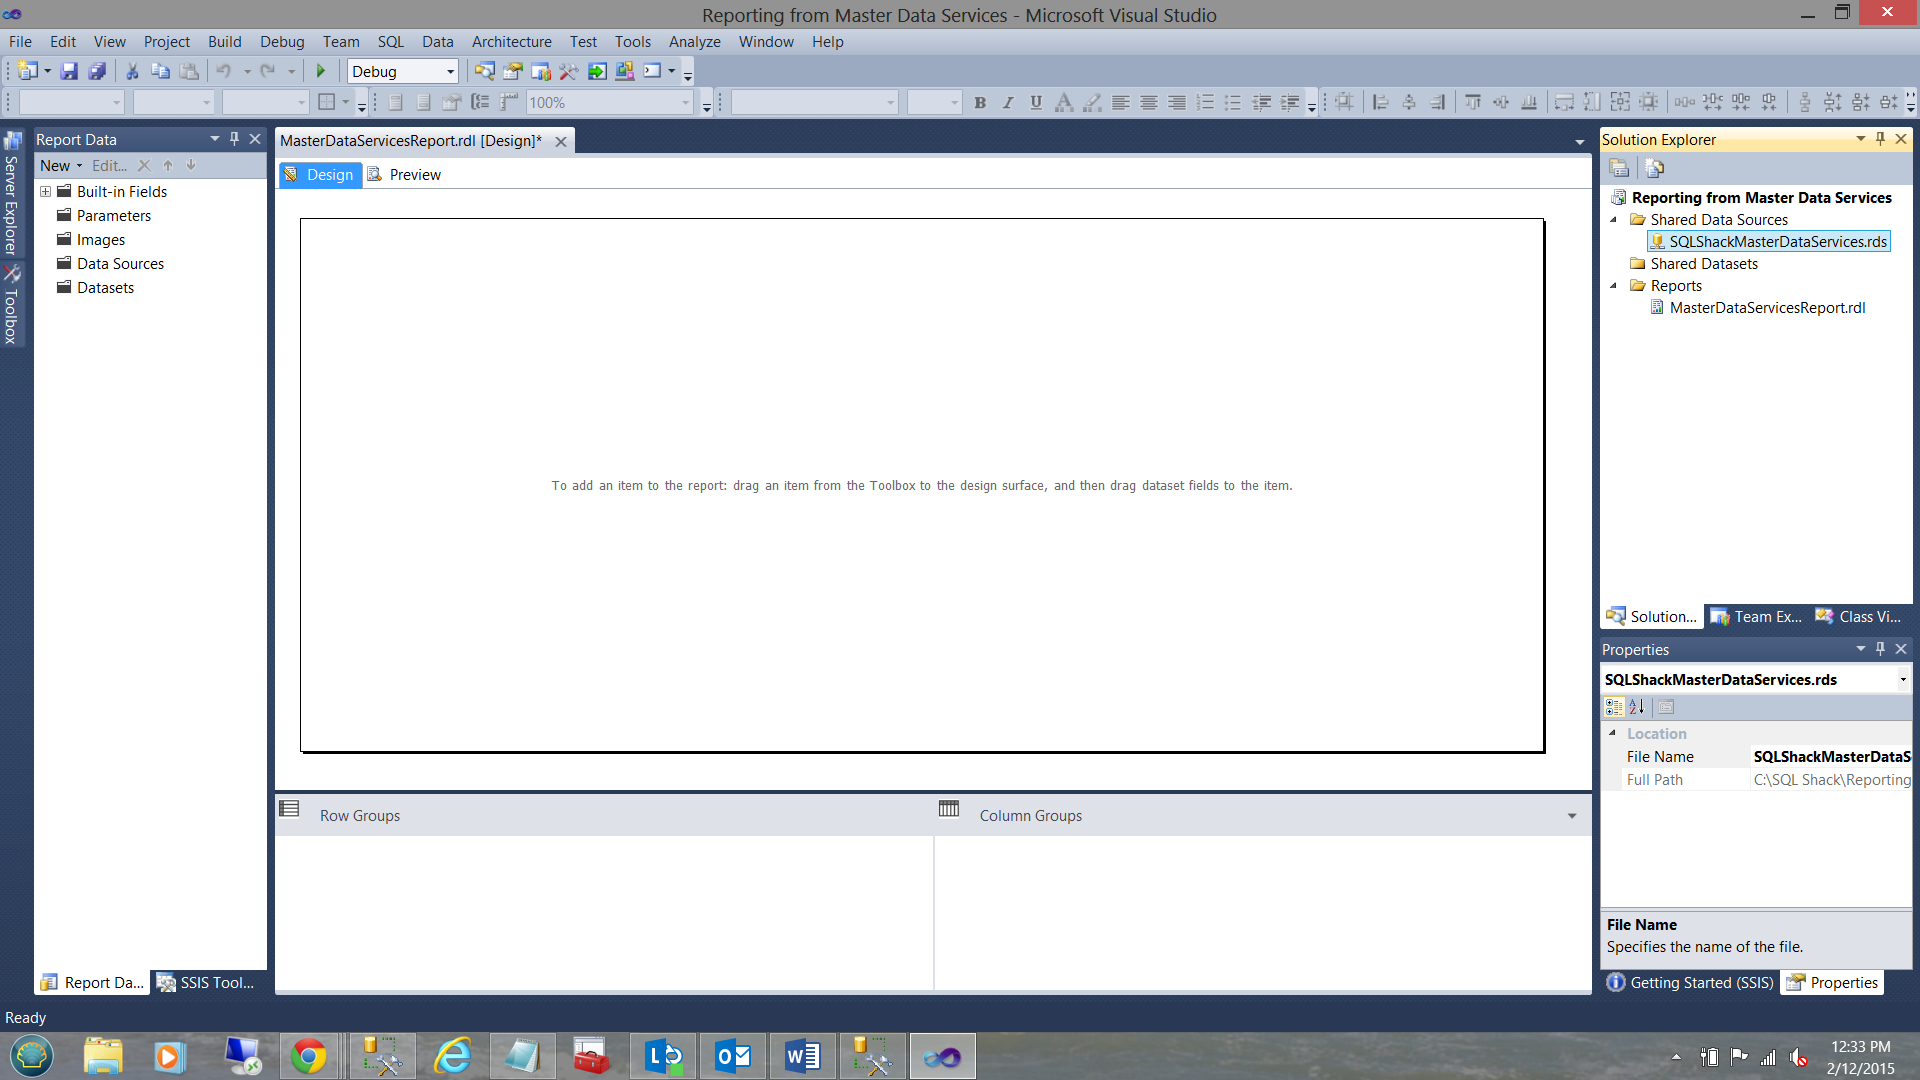This screenshot has width=1920, height=1080.
Task: Toggle auto-hide pin on Solution Explorer
Action: [1880, 139]
